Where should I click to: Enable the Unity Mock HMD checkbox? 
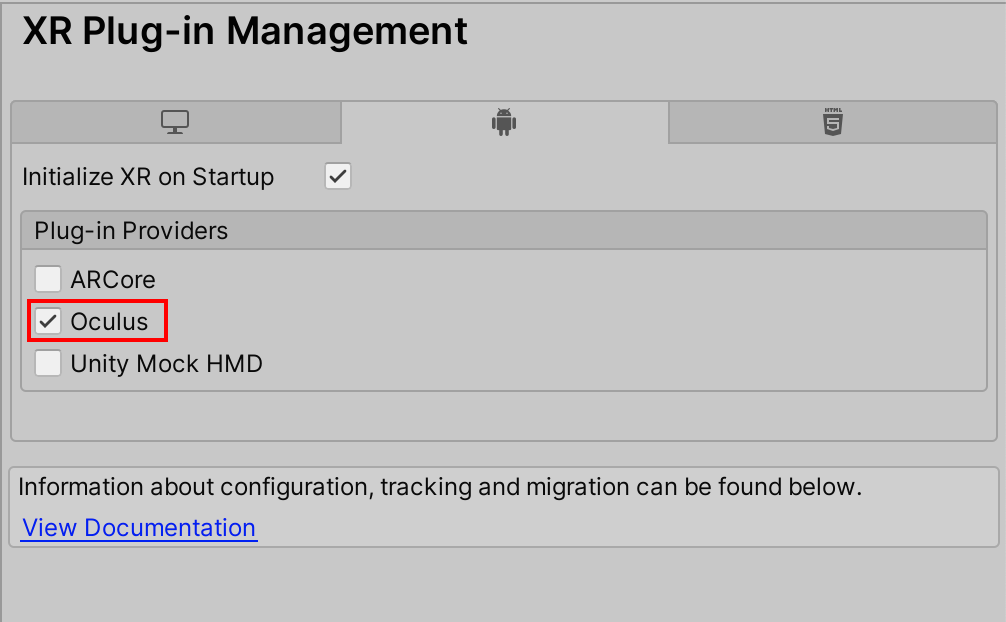[x=48, y=363]
